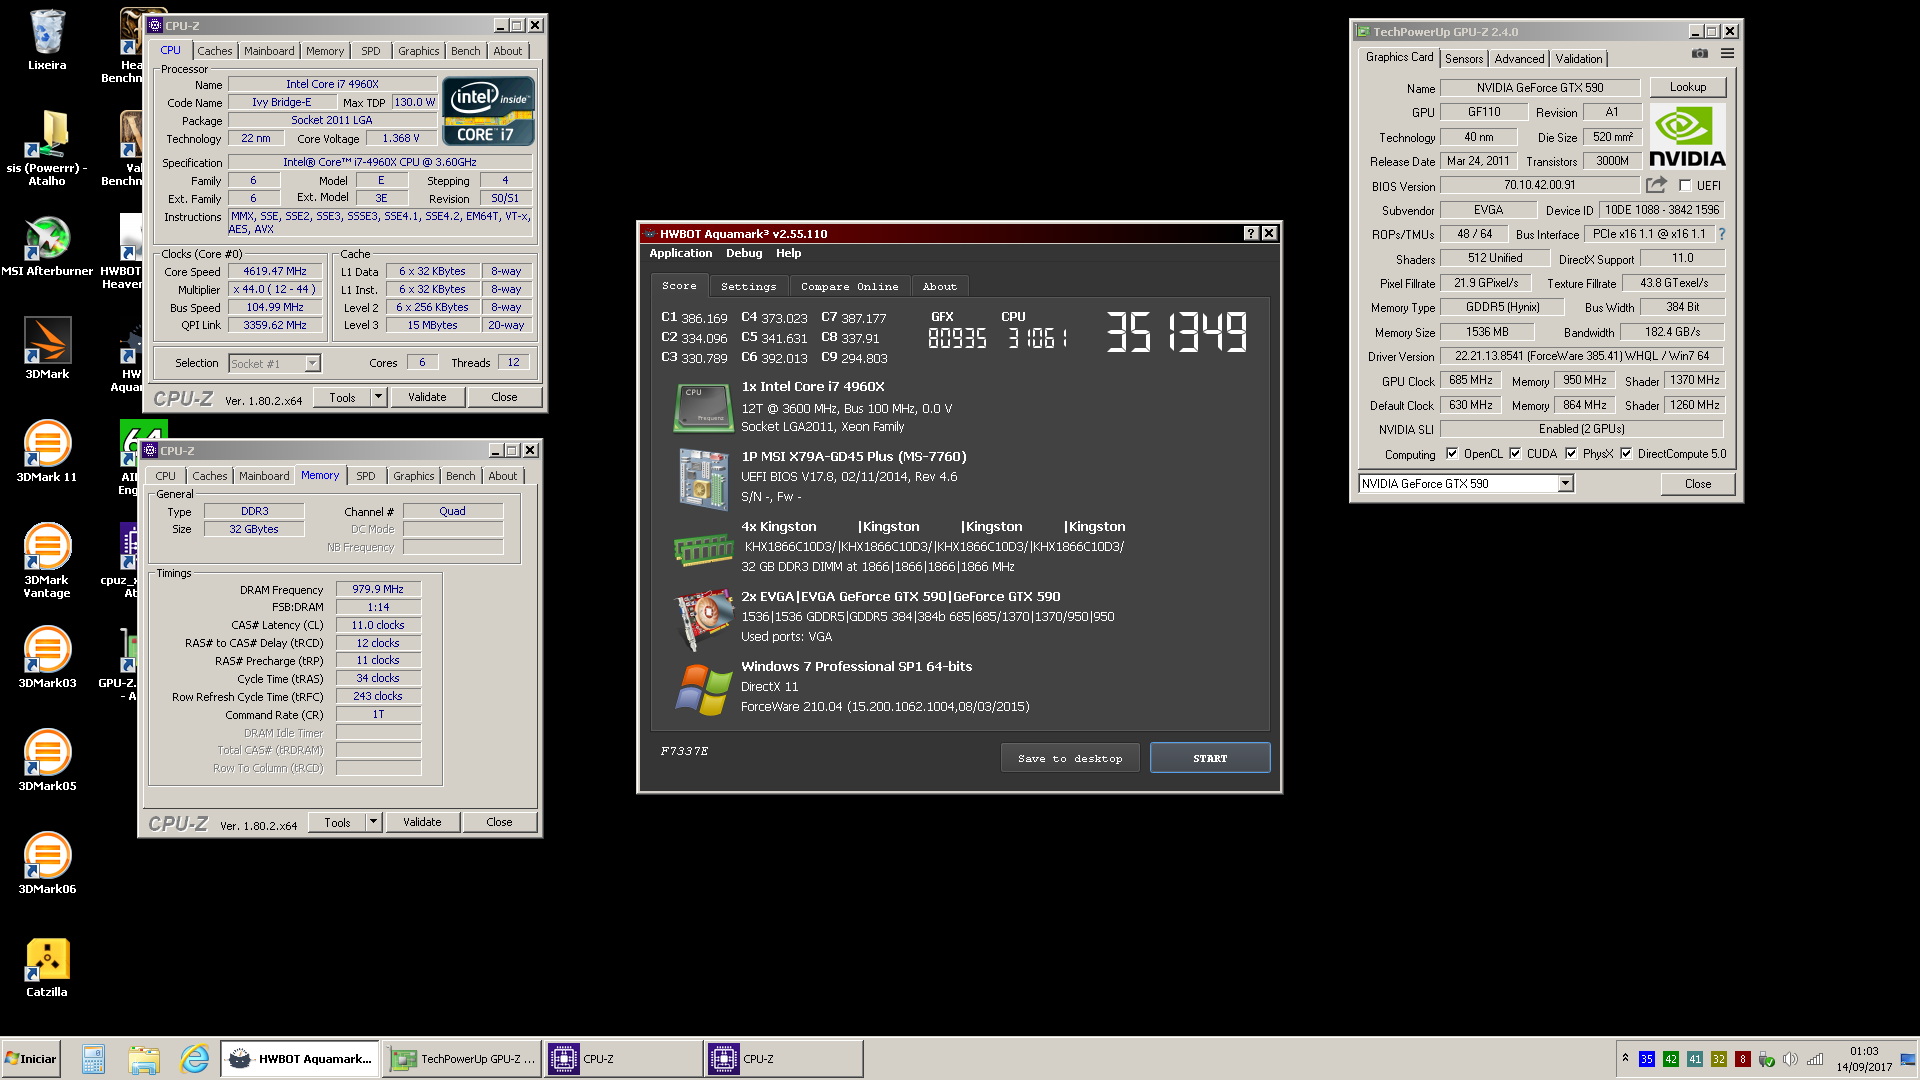Open the MSI Afterburner desktop shortcut
Image resolution: width=1920 pixels, height=1080 pixels.
tap(47, 247)
